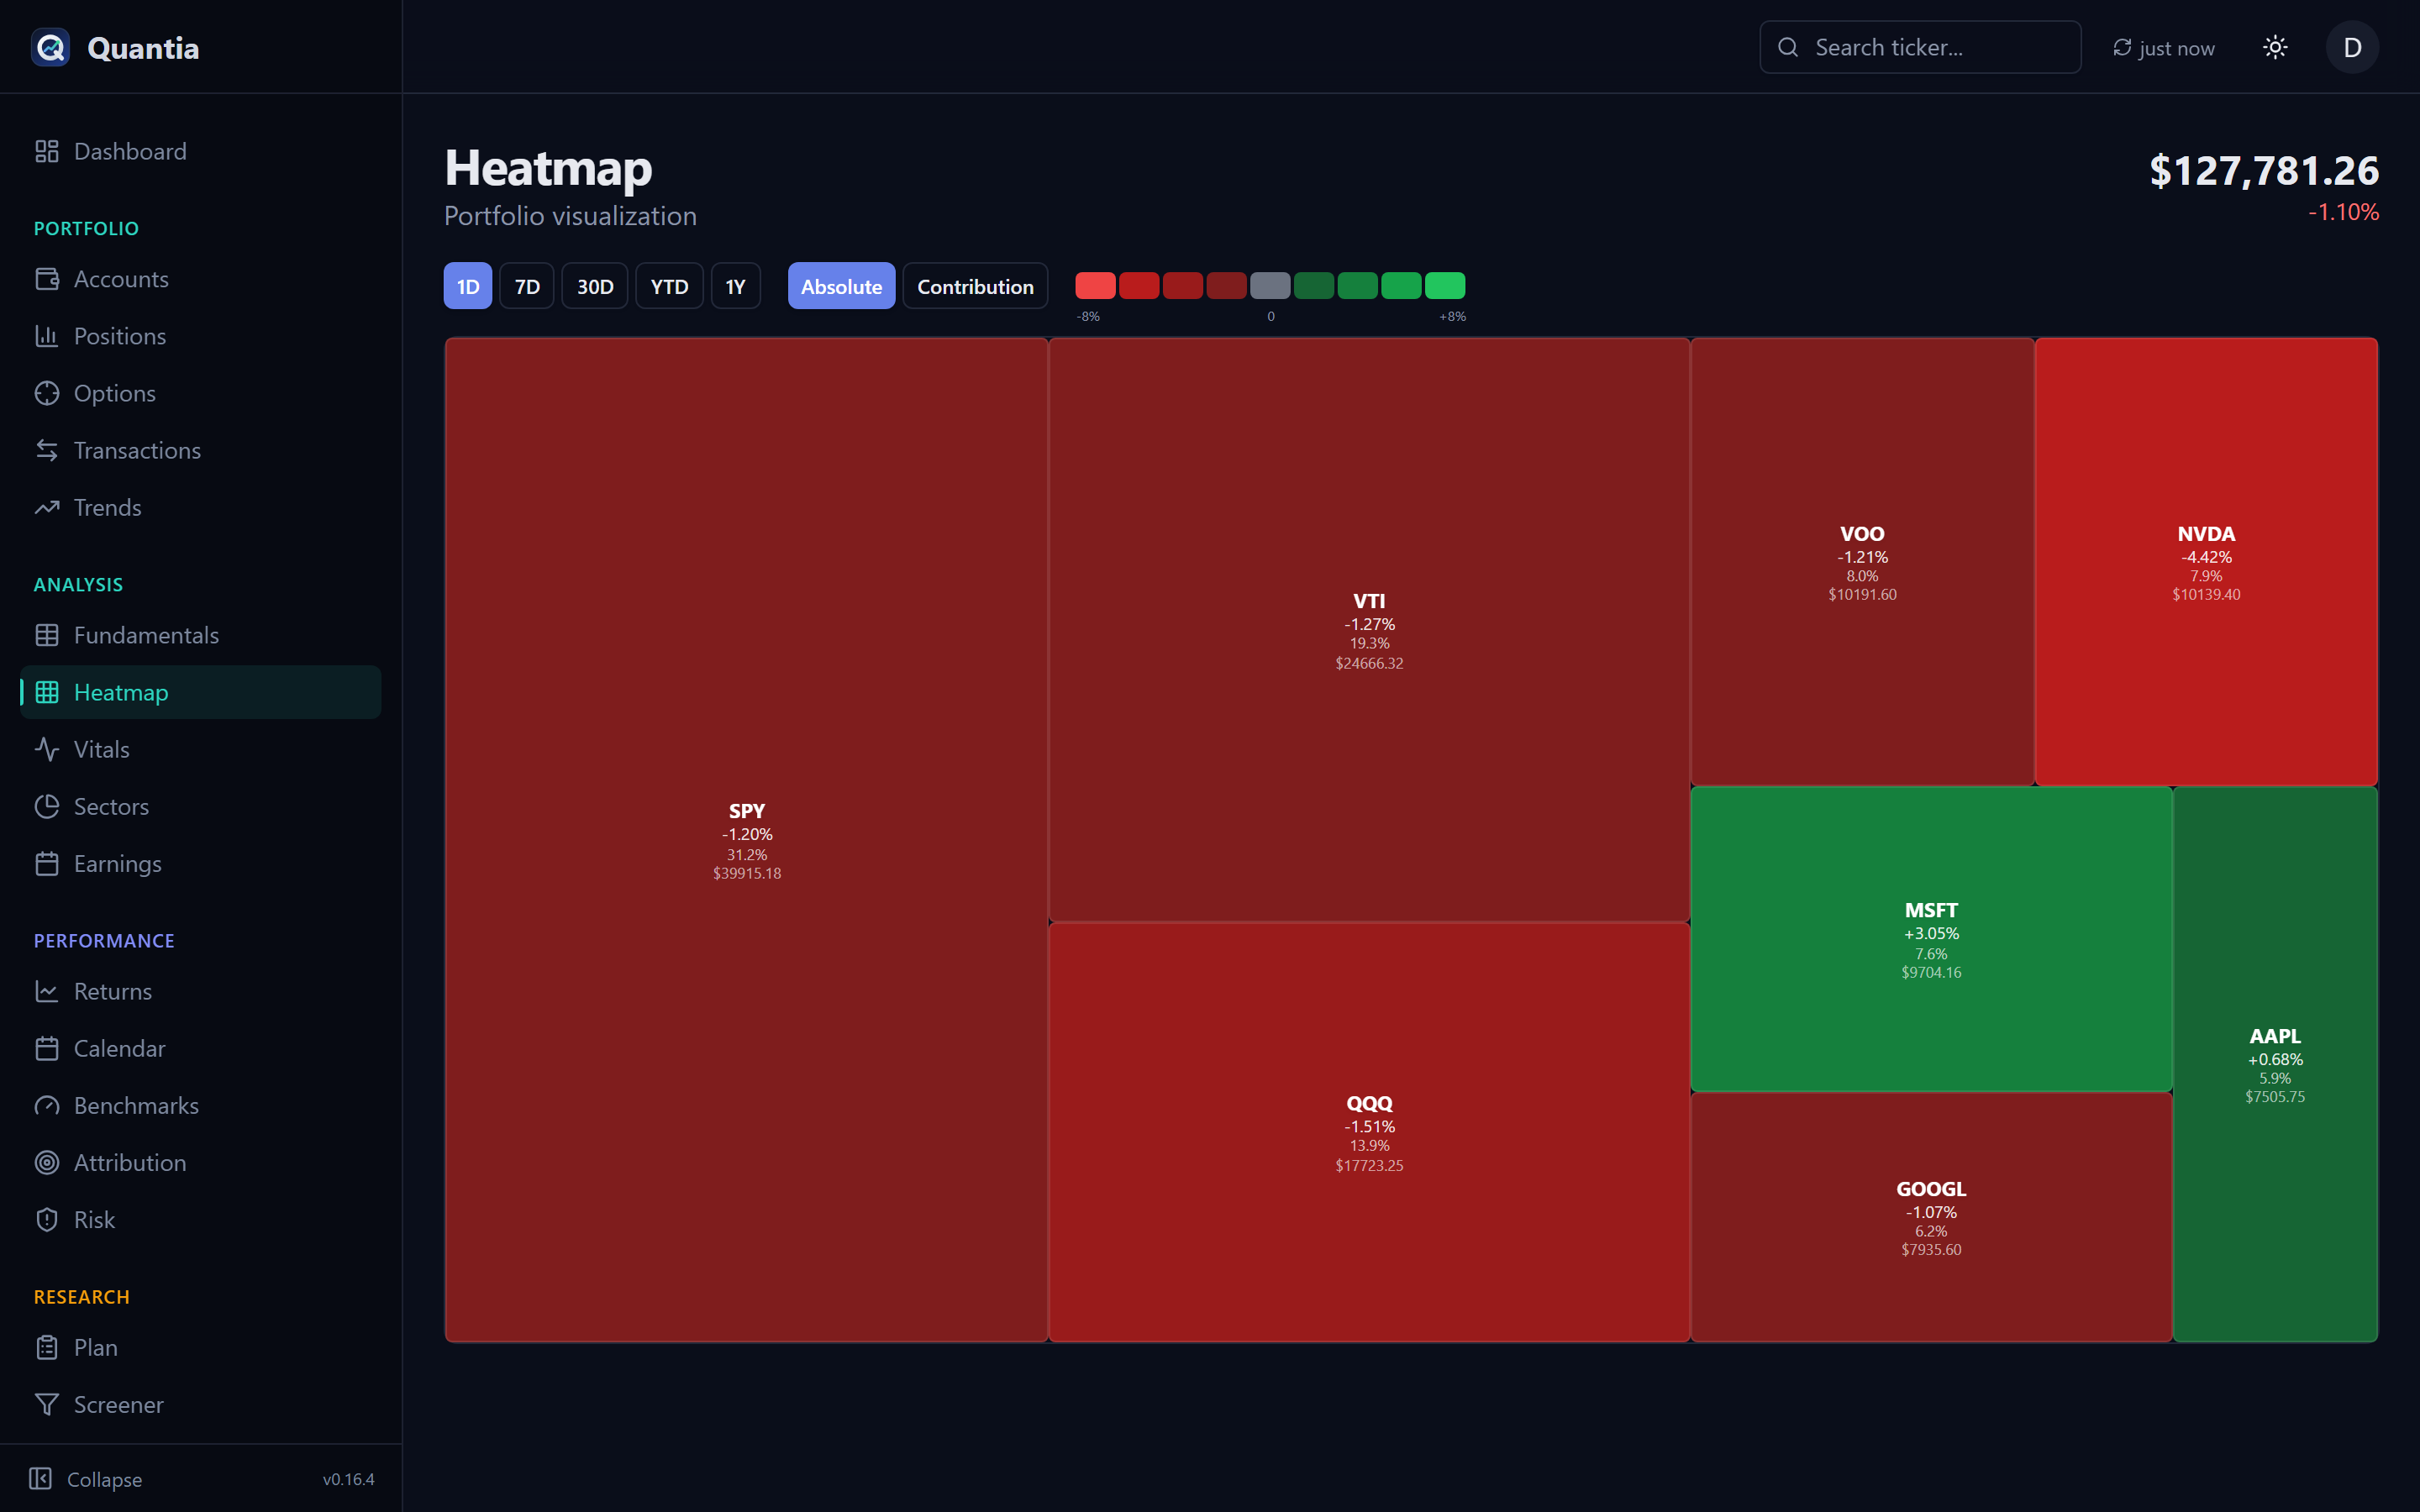
Task: Click the Risk shield icon
Action: (47, 1219)
